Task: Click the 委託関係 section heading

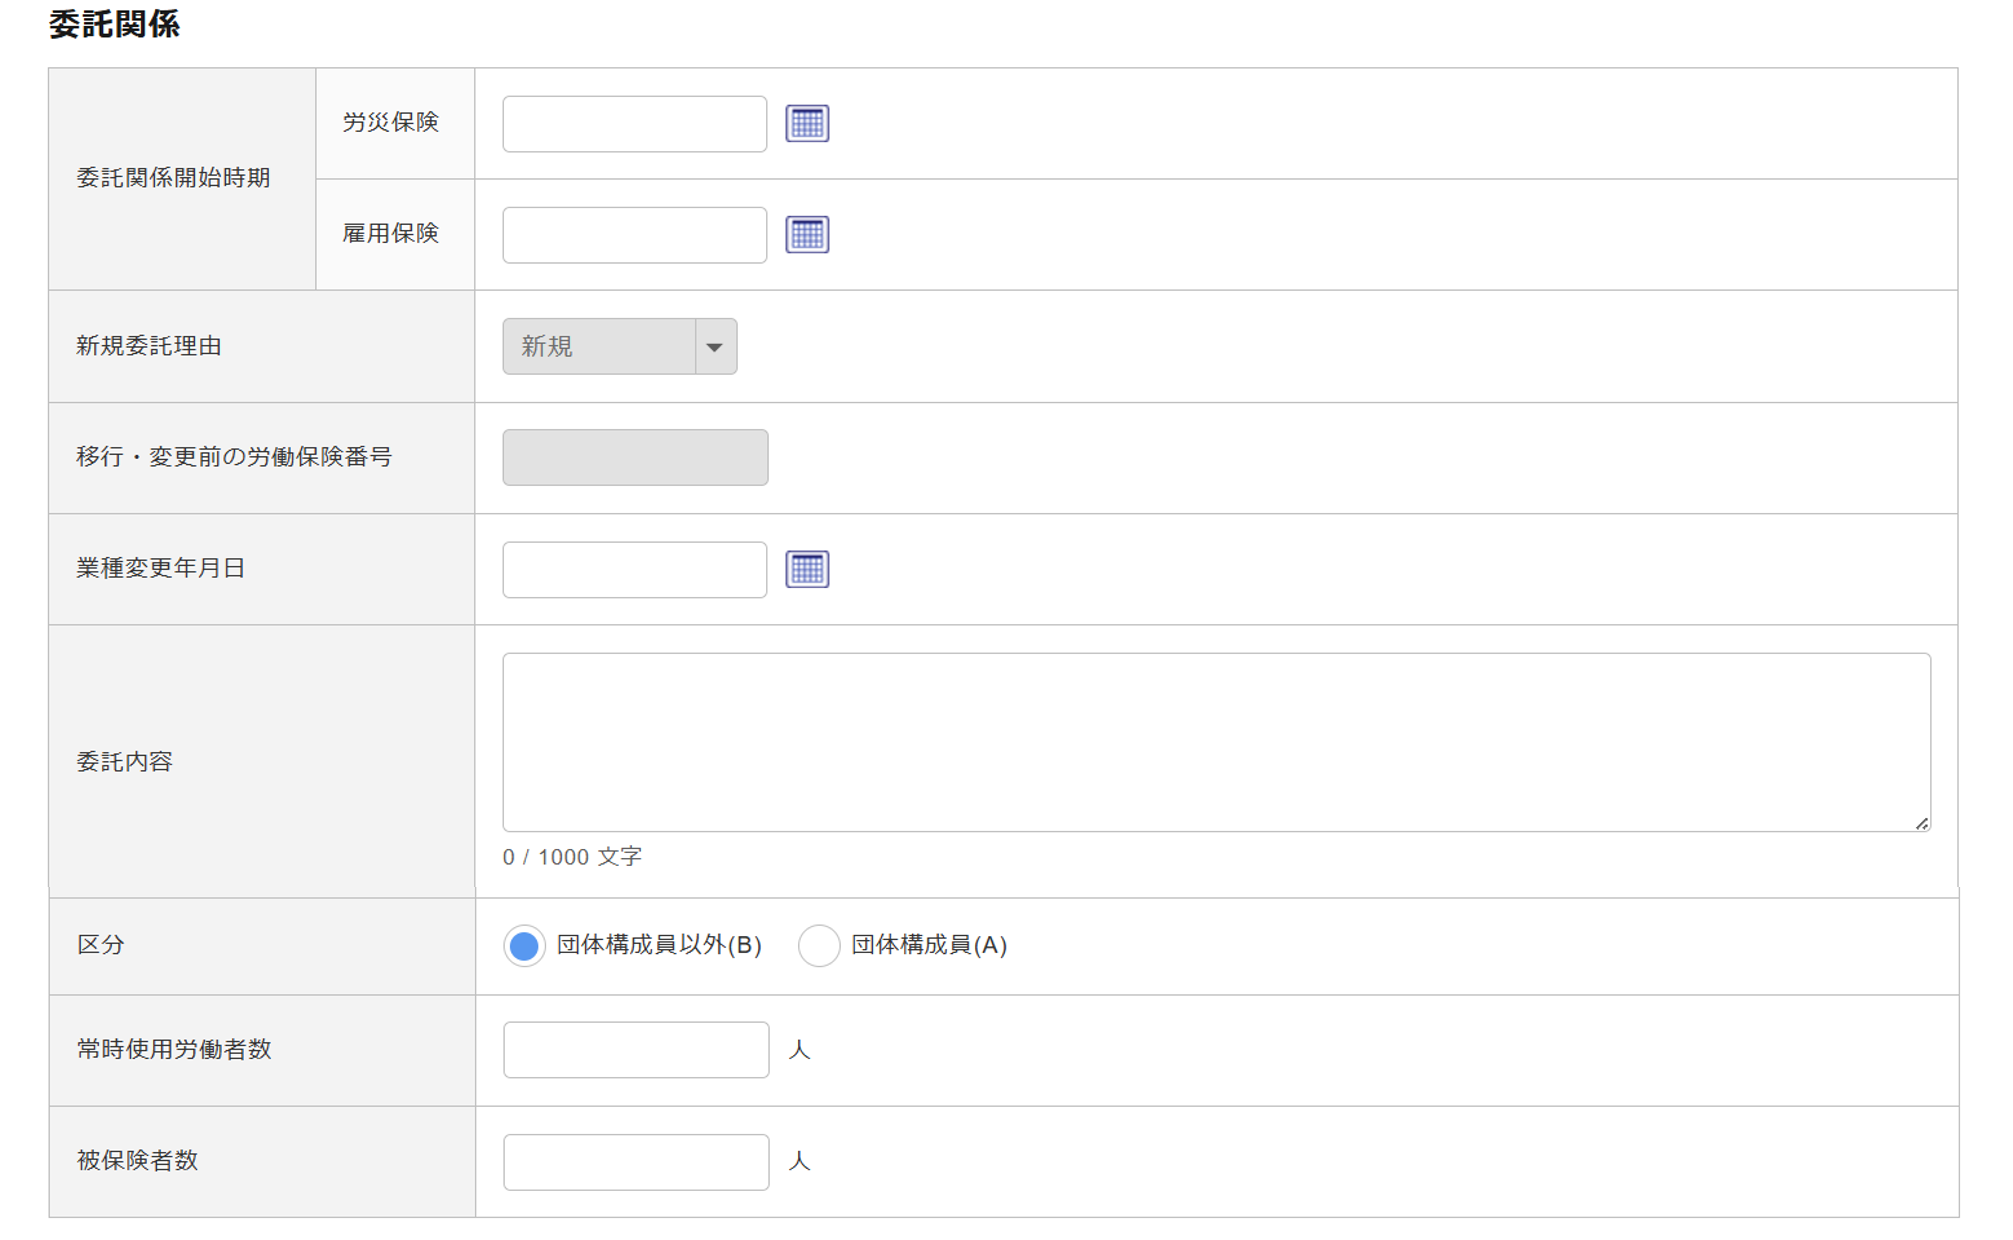Action: [x=114, y=24]
